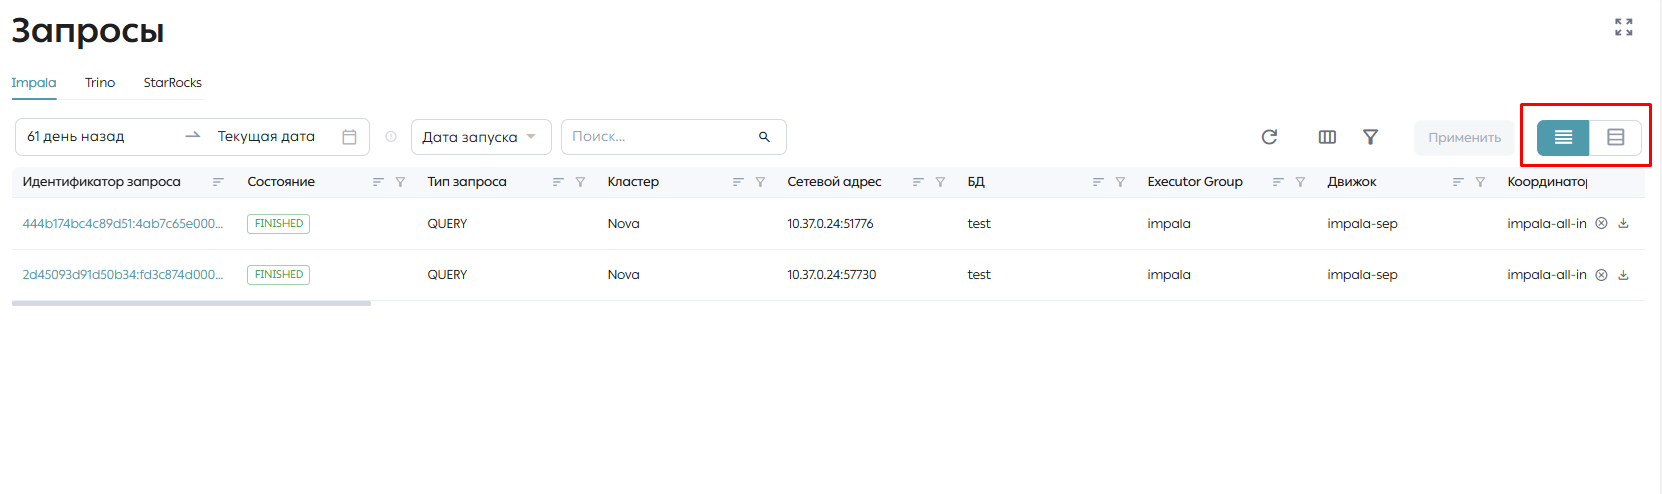The image size is (1662, 494).
Task: Click the Применить button
Action: coord(1464,138)
